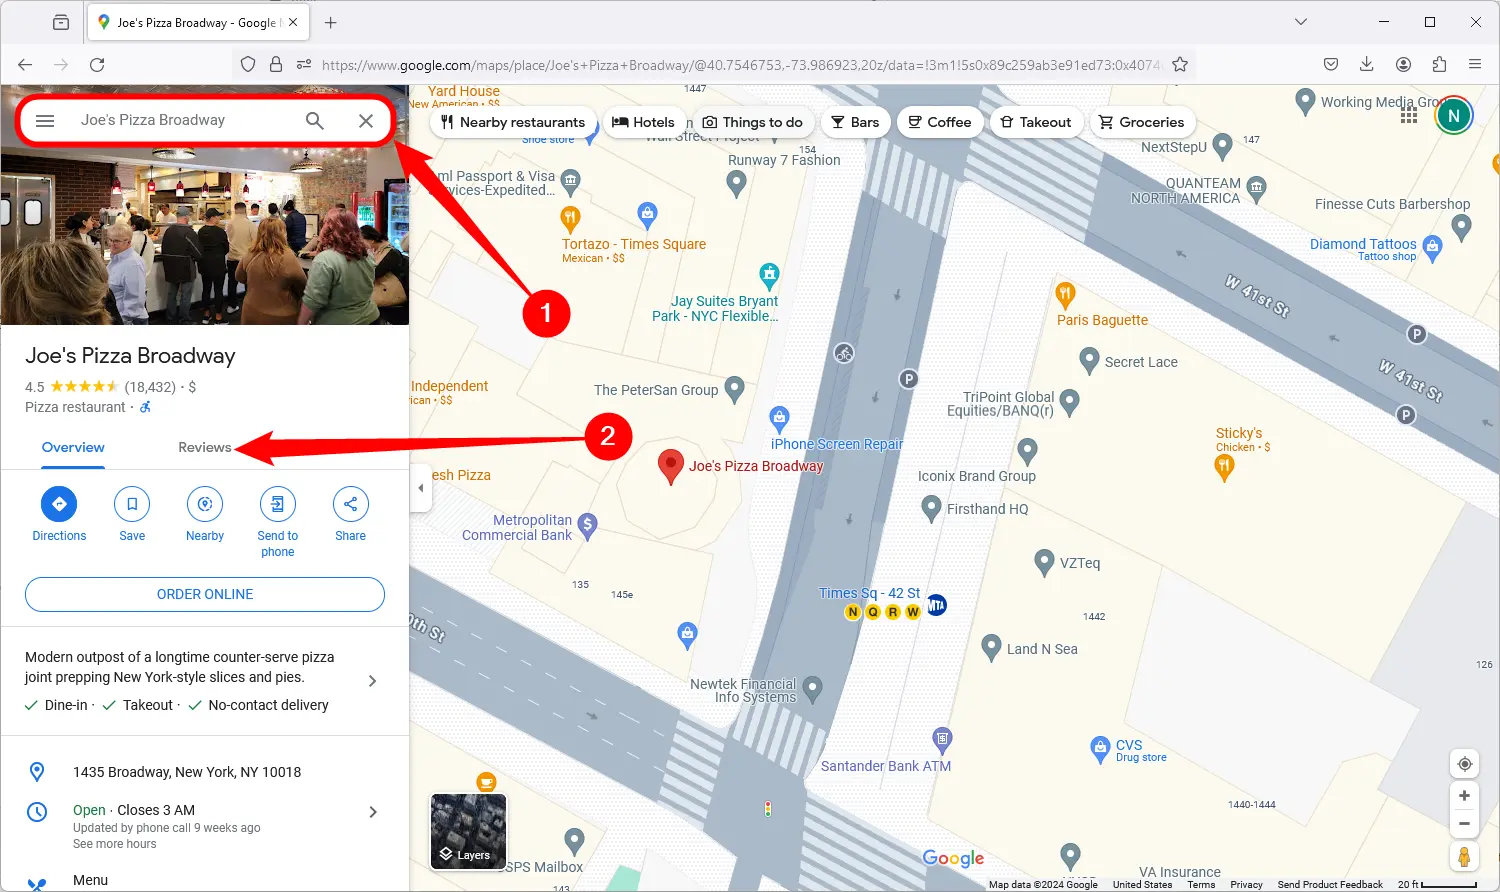This screenshot has height=892, width=1500.
Task: Click the Terms link in map footer
Action: click(x=1201, y=885)
